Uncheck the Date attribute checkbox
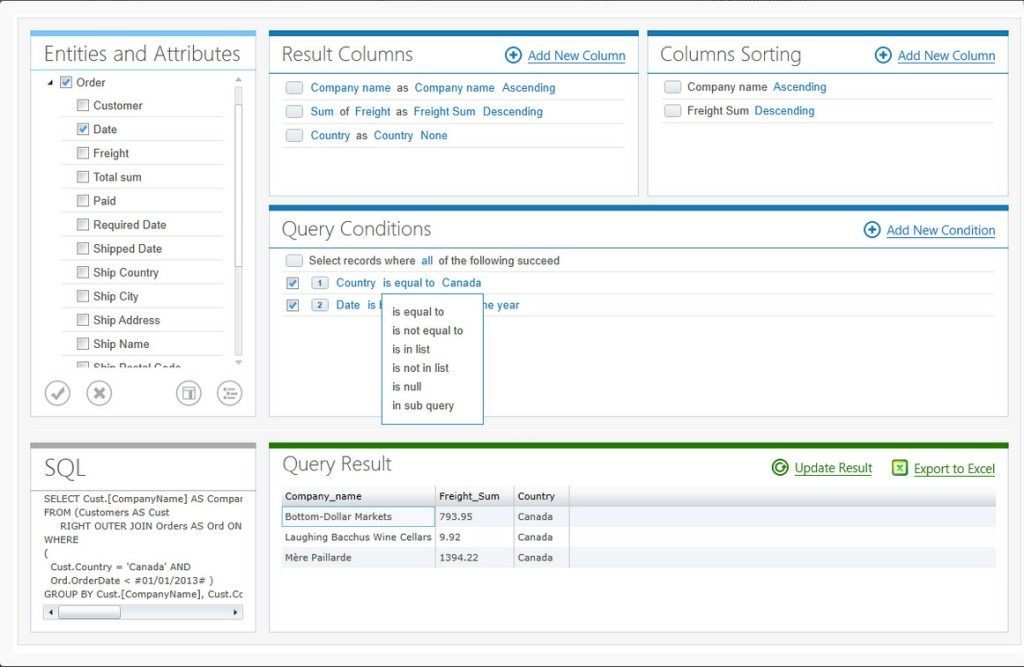1024x667 pixels. click(83, 129)
